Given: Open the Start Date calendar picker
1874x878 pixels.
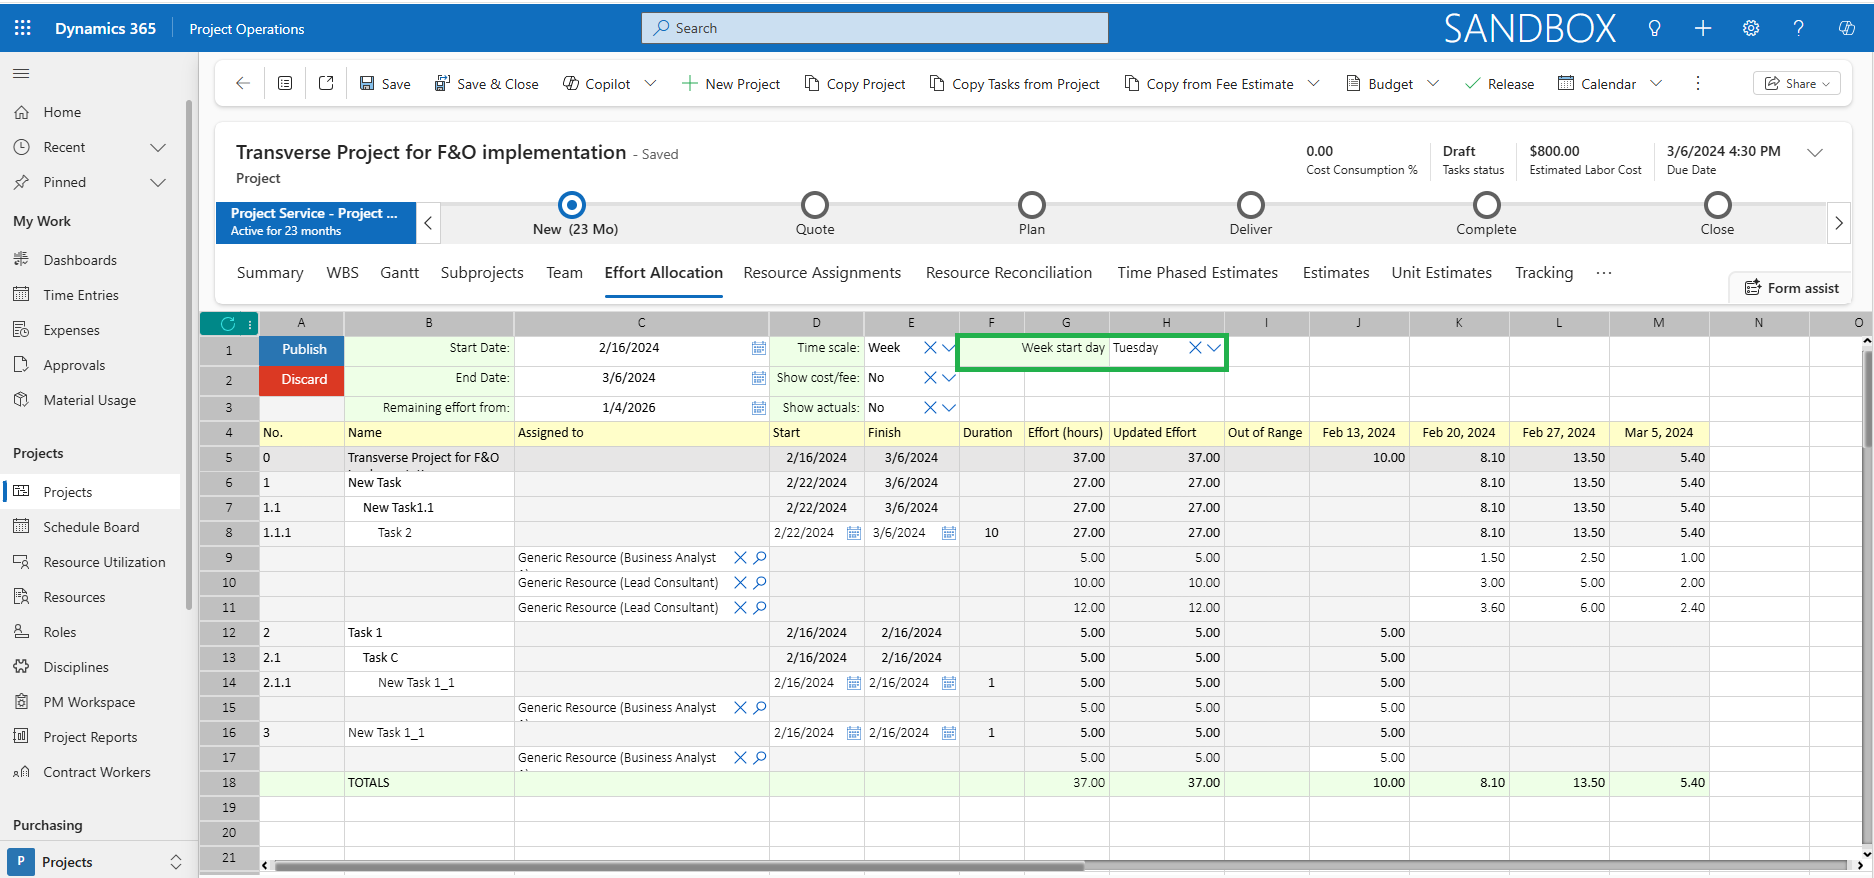Looking at the screenshot, I should [x=758, y=348].
